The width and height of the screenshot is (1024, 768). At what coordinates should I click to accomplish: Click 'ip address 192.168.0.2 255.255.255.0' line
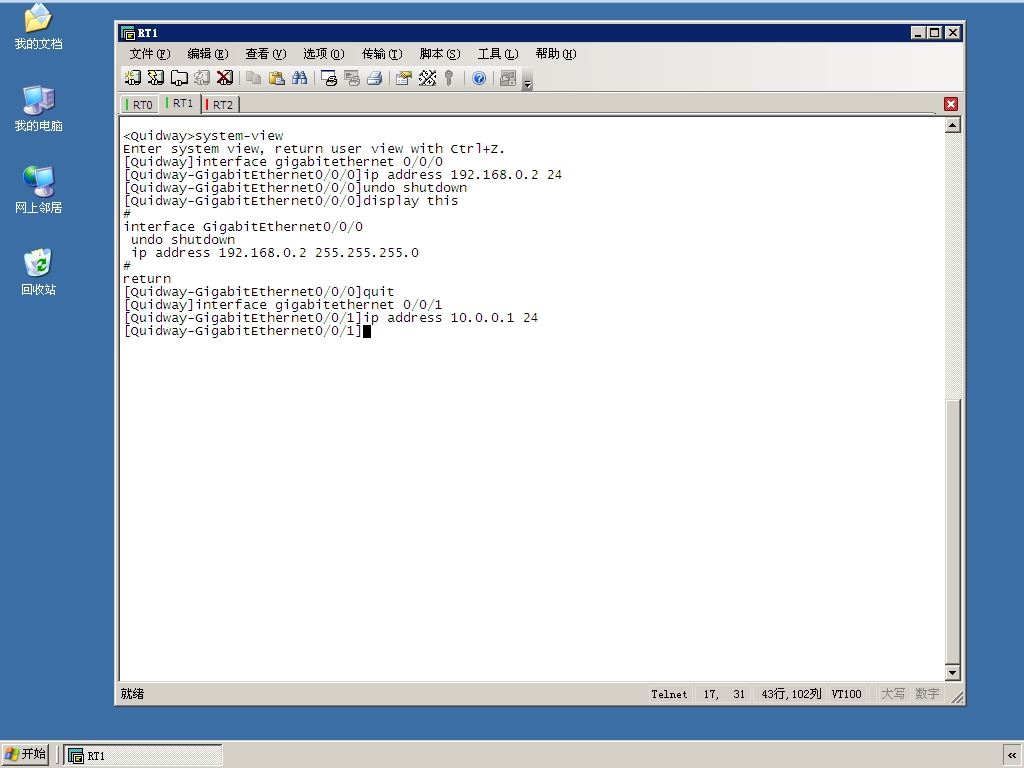pos(275,253)
